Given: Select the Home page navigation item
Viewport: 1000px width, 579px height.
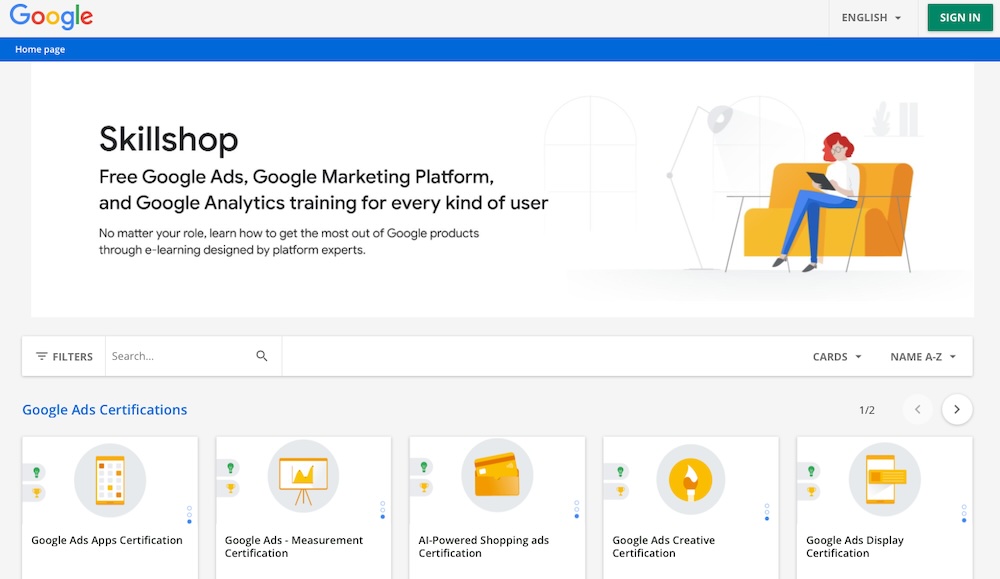Looking at the screenshot, I should pos(39,48).
